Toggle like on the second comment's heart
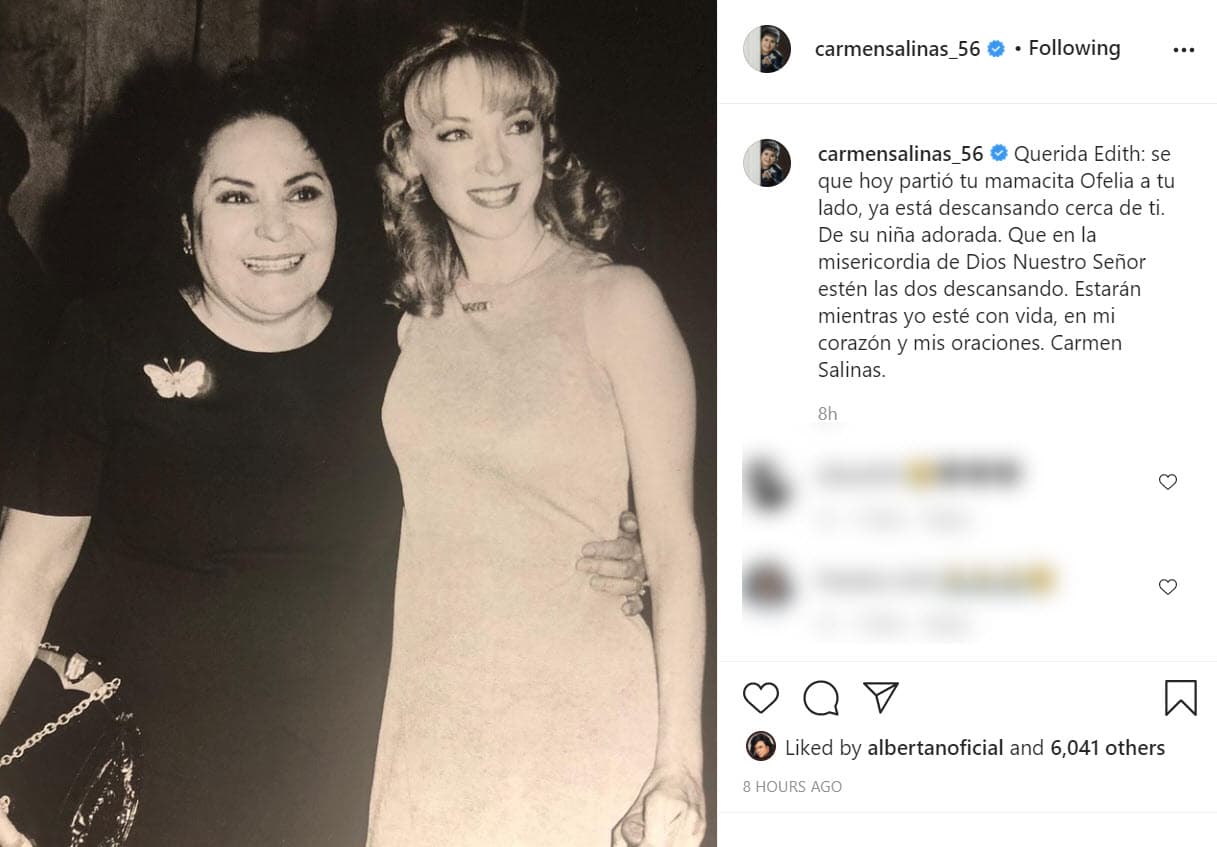 tap(1167, 587)
